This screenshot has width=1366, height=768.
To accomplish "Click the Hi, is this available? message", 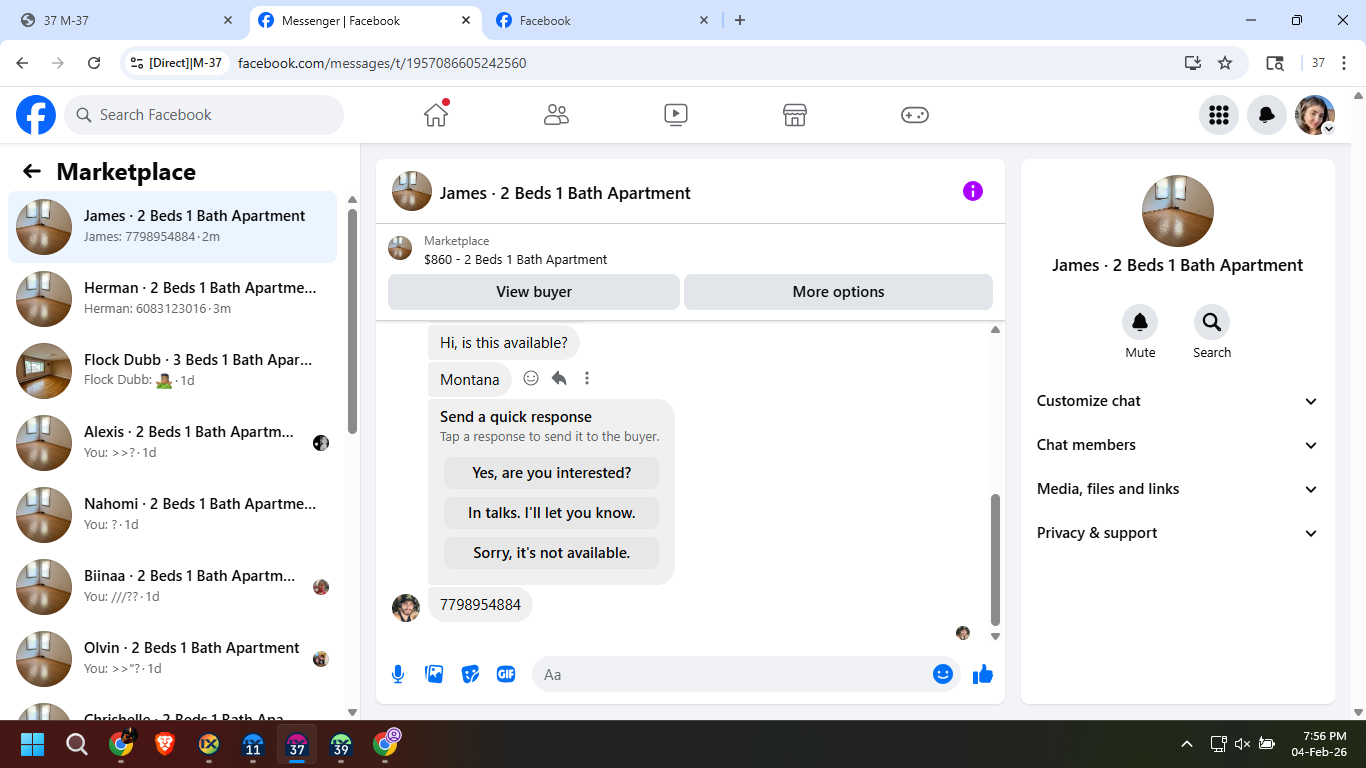I will click(504, 342).
